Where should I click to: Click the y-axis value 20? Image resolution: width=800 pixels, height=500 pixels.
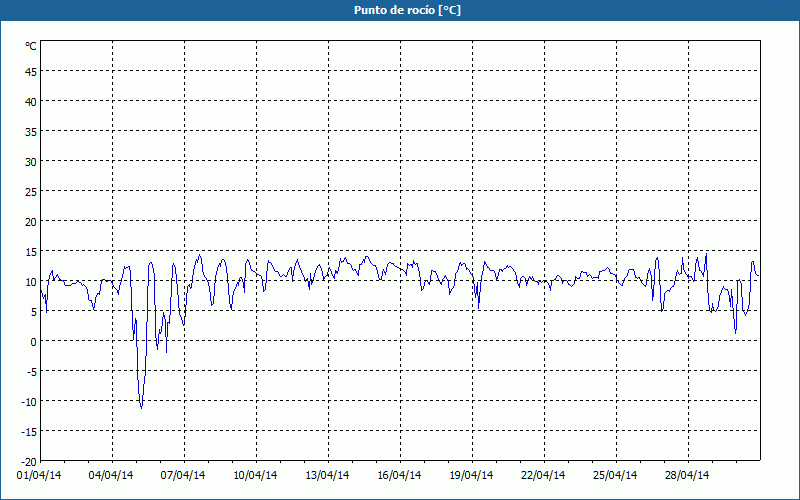click(31, 222)
